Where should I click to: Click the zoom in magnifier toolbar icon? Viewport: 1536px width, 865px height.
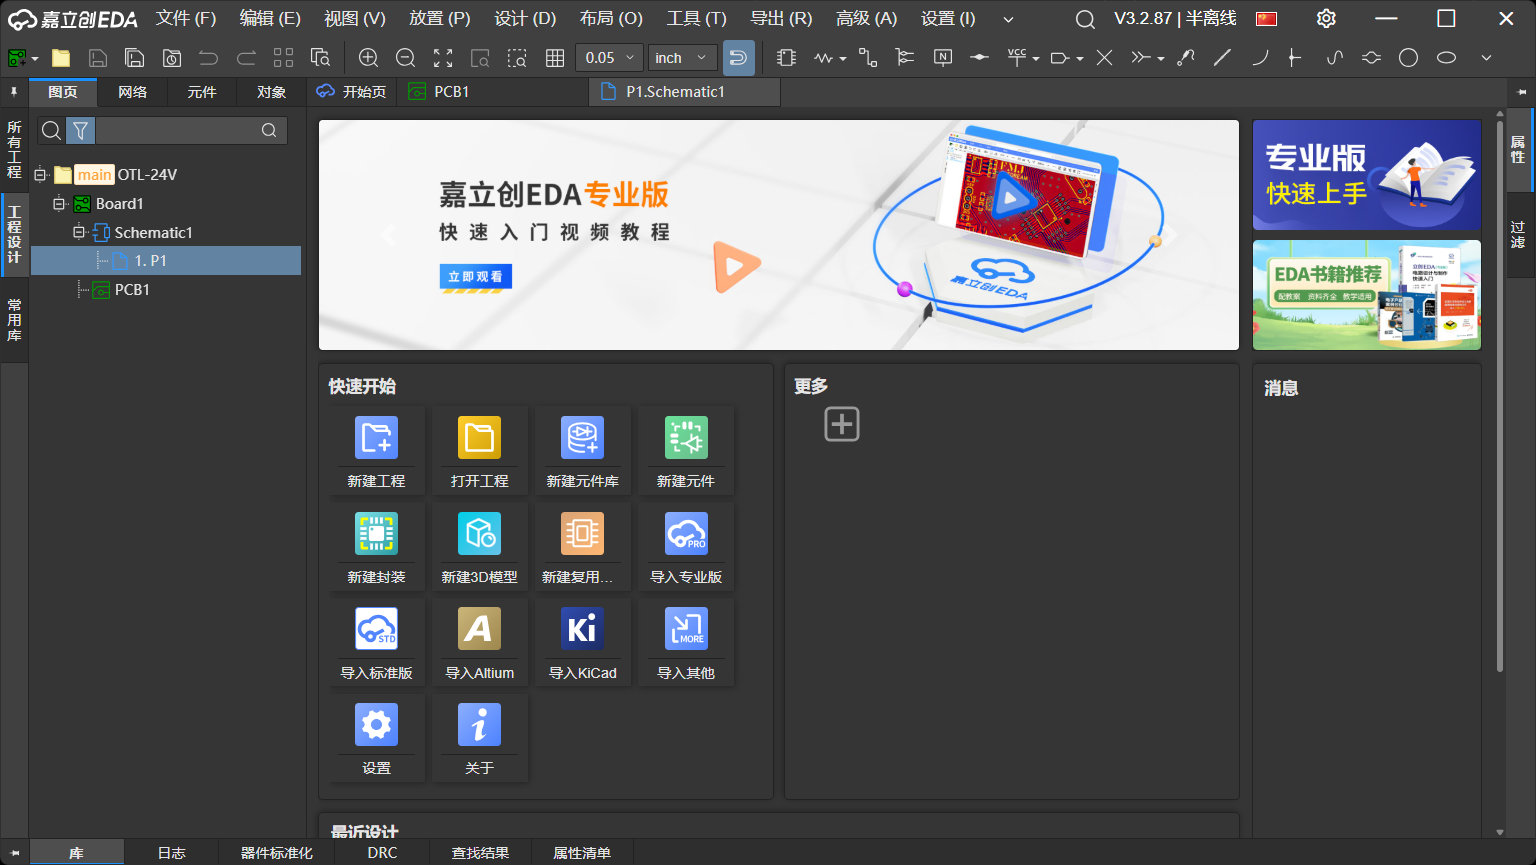coord(368,58)
